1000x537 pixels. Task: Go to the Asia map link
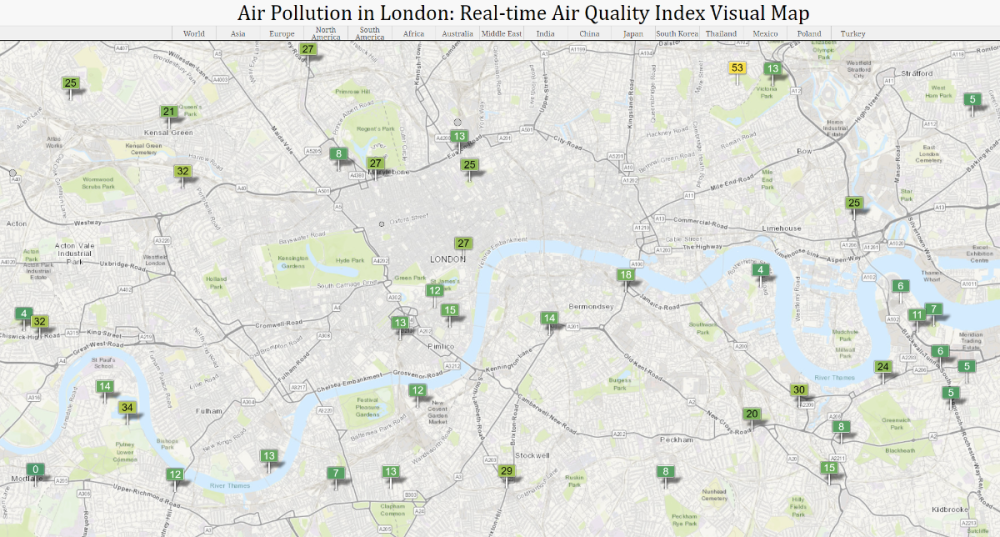pos(238,34)
